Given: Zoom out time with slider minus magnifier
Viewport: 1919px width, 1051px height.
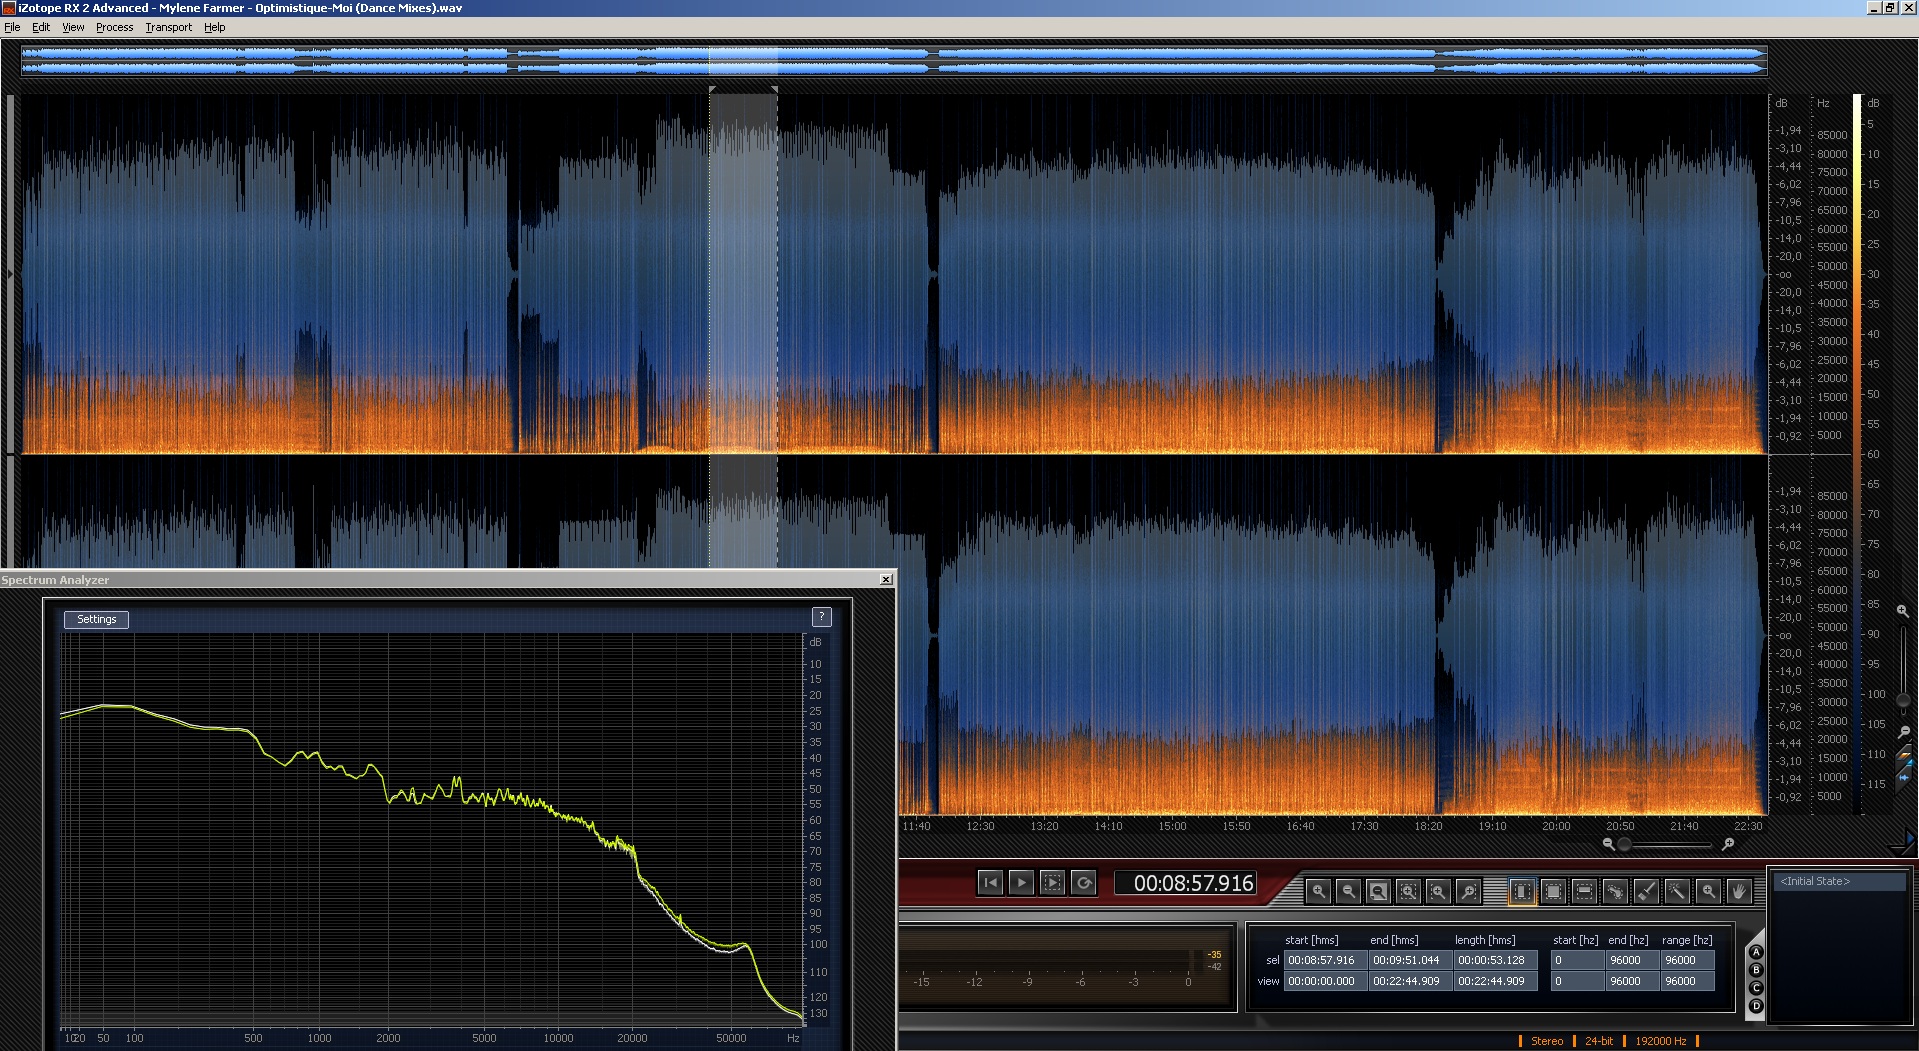Looking at the screenshot, I should coord(1608,844).
